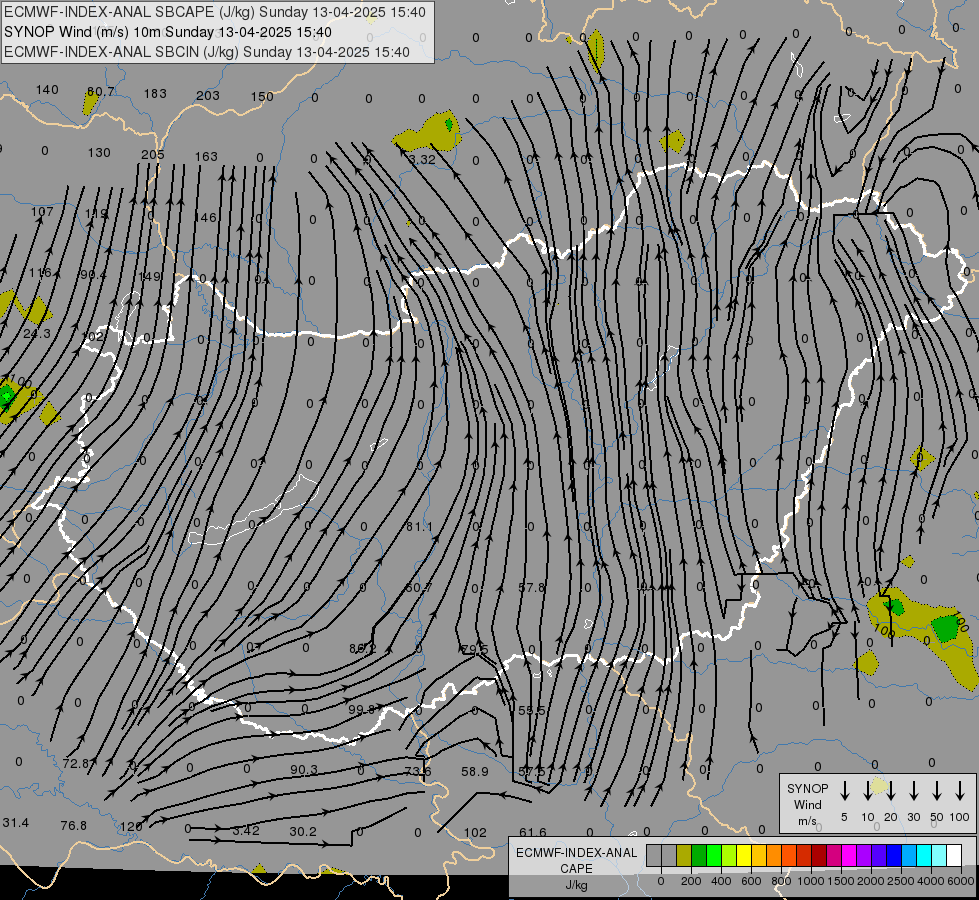This screenshot has height=900, width=979.
Task: Click the ECMWF-INDEX-ANAL CAPE legend label
Action: point(576,868)
